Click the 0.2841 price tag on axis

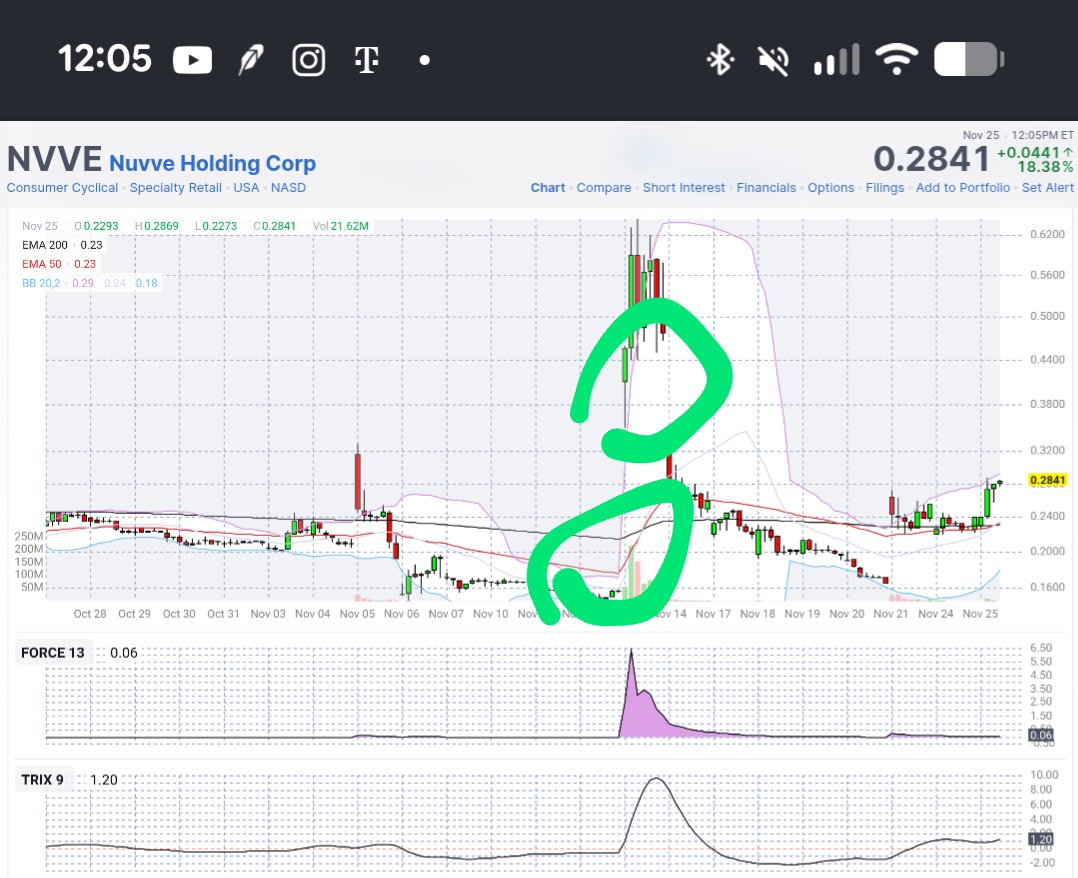[x=1047, y=480]
